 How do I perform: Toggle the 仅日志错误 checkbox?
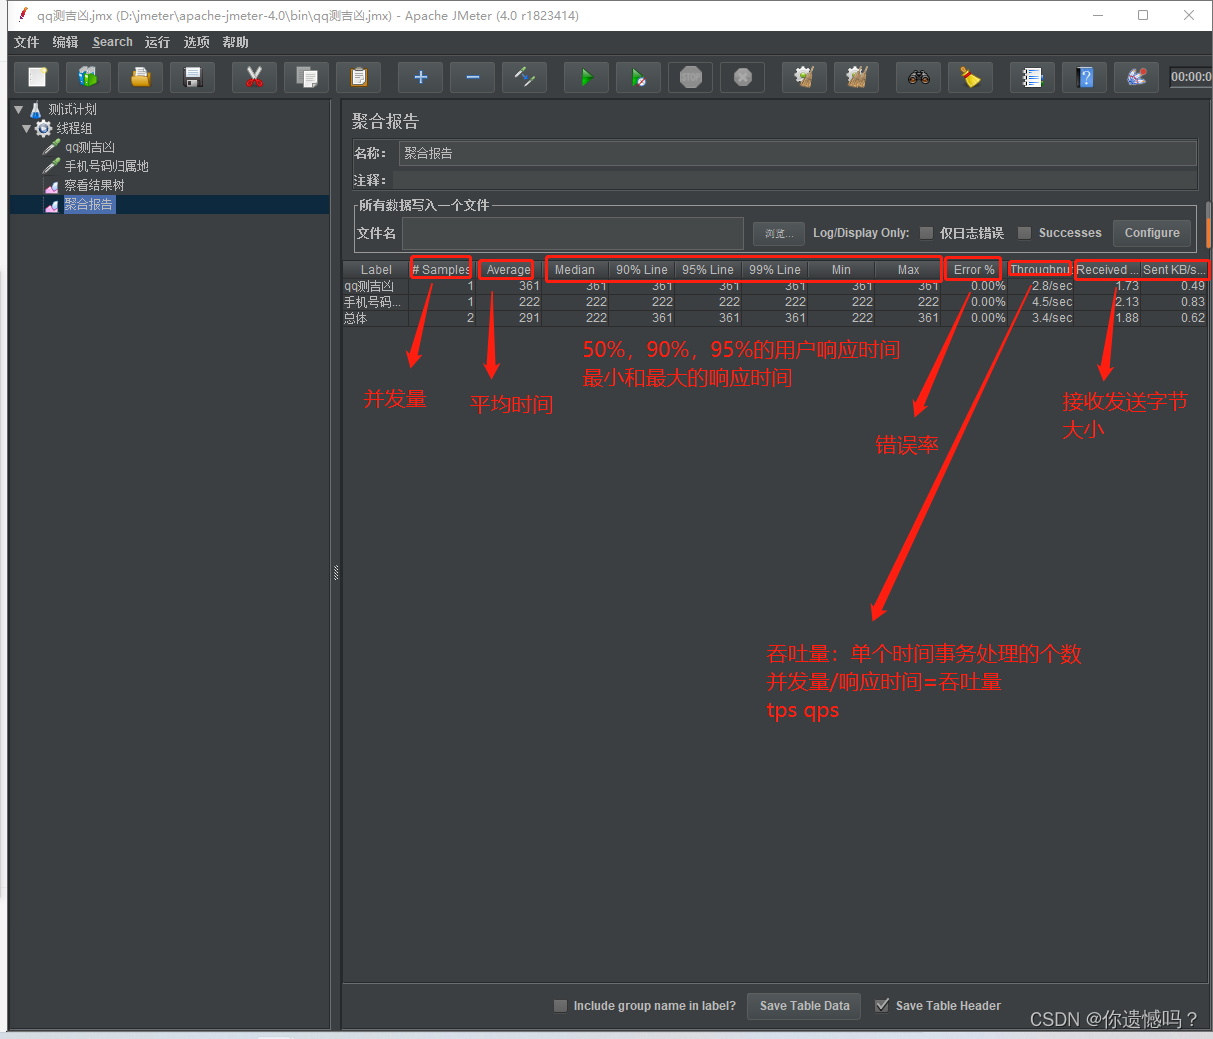click(x=926, y=233)
